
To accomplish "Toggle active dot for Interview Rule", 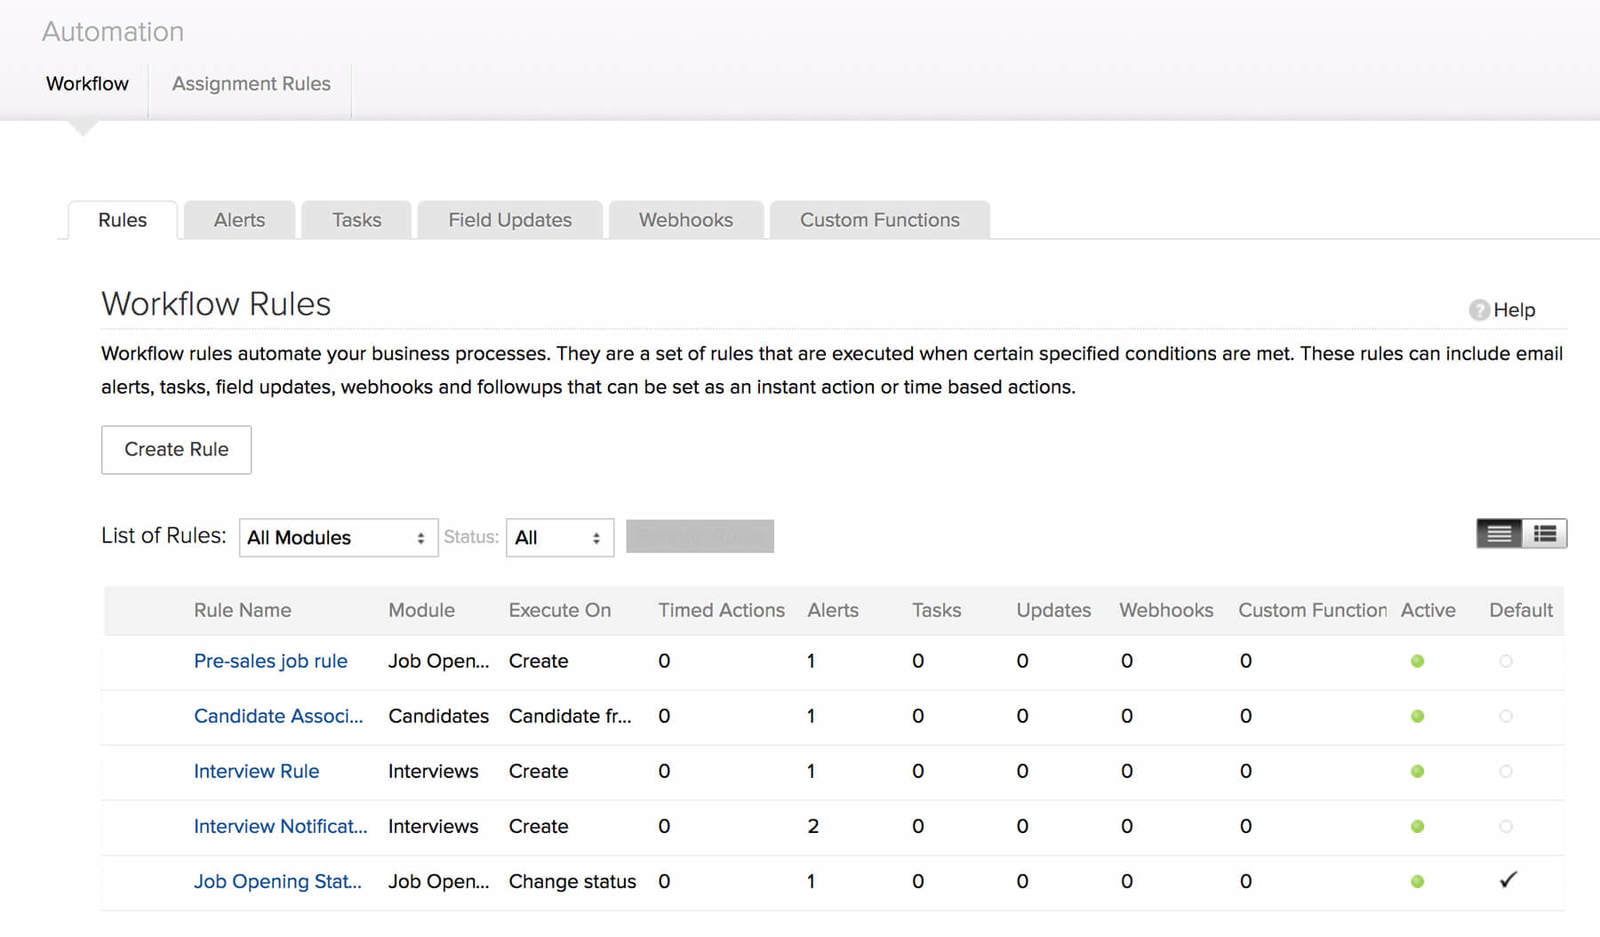I will (1417, 771).
